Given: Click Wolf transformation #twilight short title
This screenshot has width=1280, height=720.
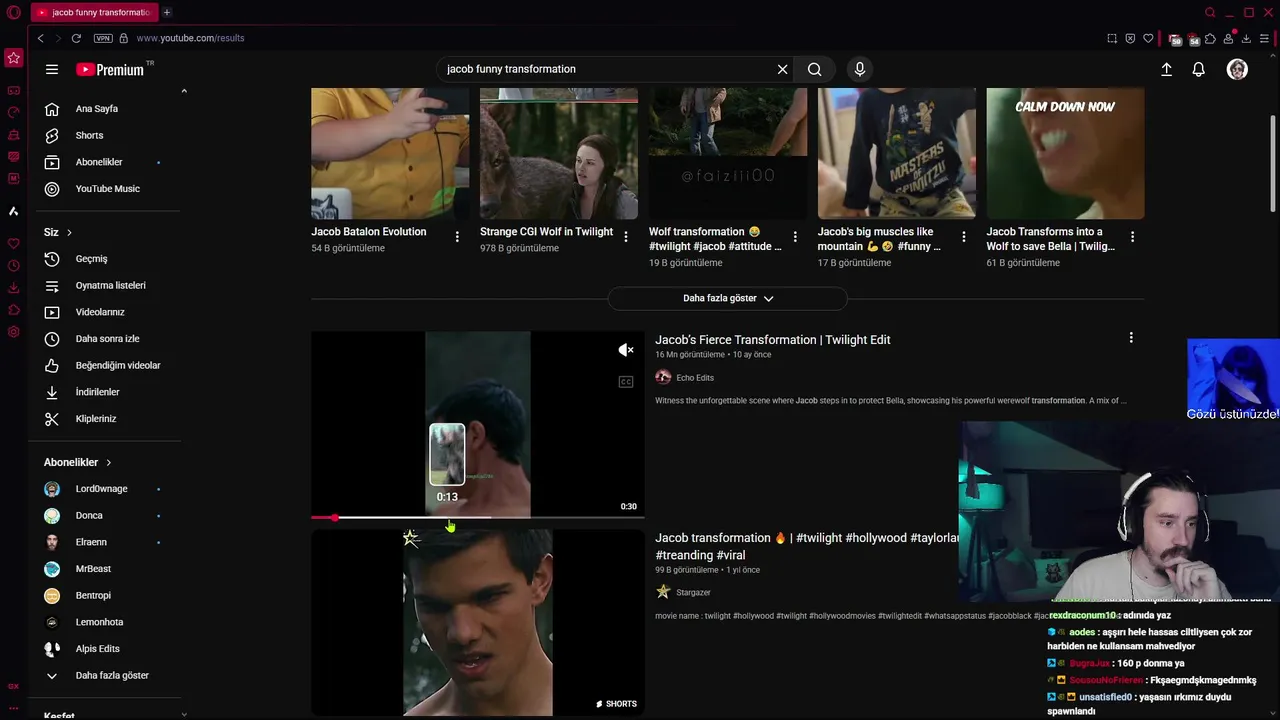Looking at the screenshot, I should click(715, 239).
